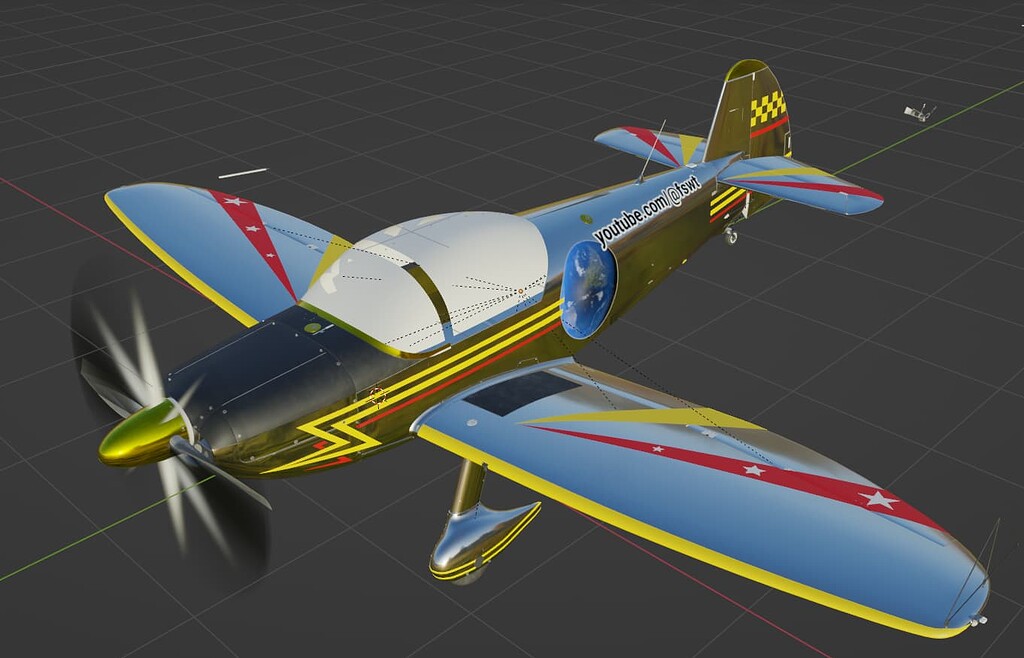Screen dimensions: 1024x658
Task: Click the youtube.com/@fswt decal text
Action: tap(645, 216)
